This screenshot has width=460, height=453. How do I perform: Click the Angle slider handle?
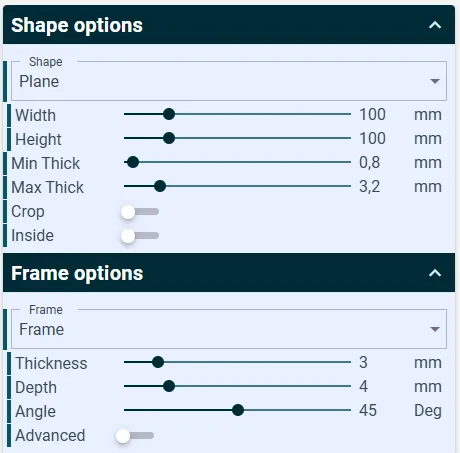click(238, 410)
